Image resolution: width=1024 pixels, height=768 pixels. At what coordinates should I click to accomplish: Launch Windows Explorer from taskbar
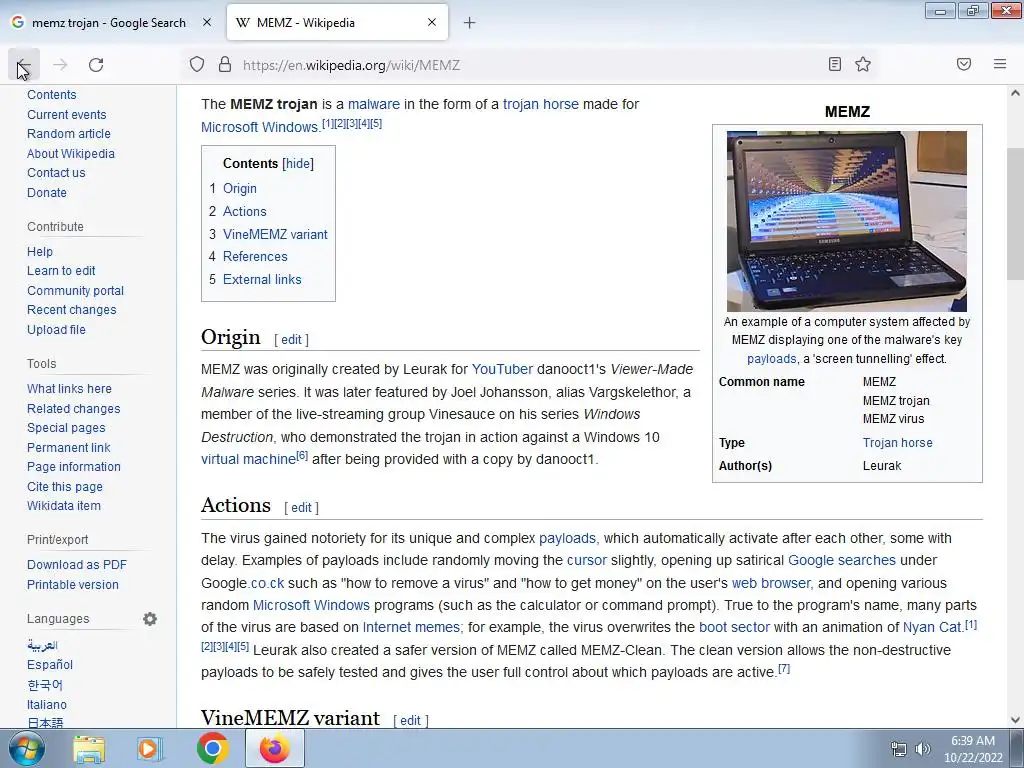click(89, 748)
